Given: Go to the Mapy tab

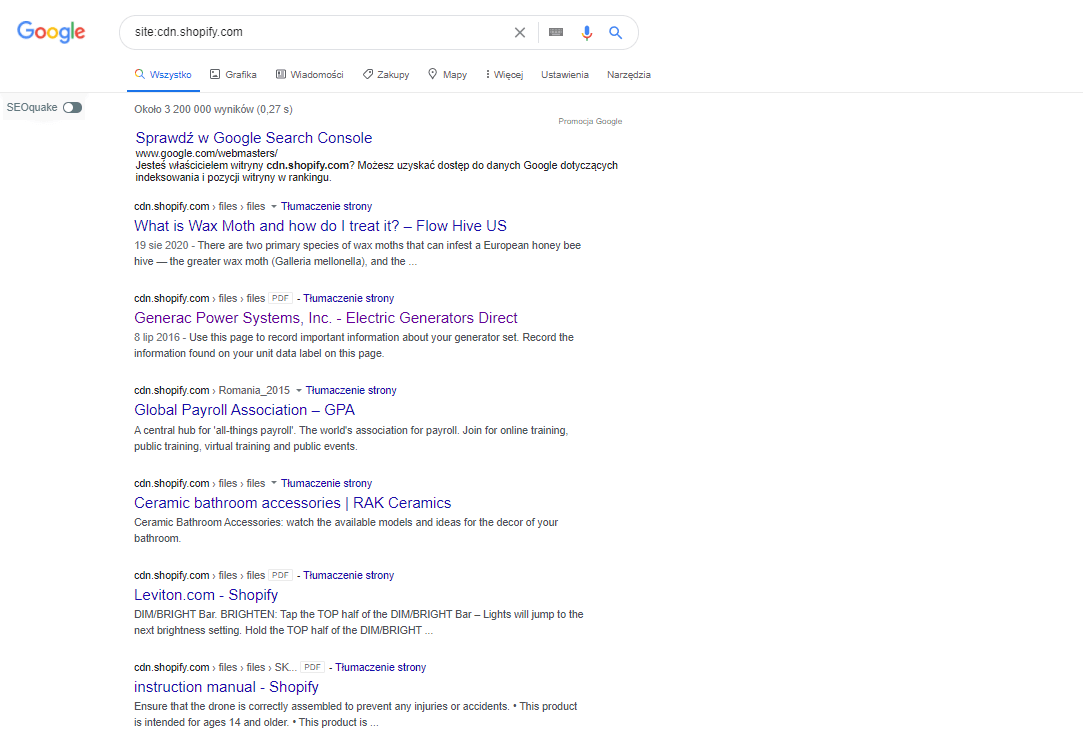Looking at the screenshot, I should (447, 75).
